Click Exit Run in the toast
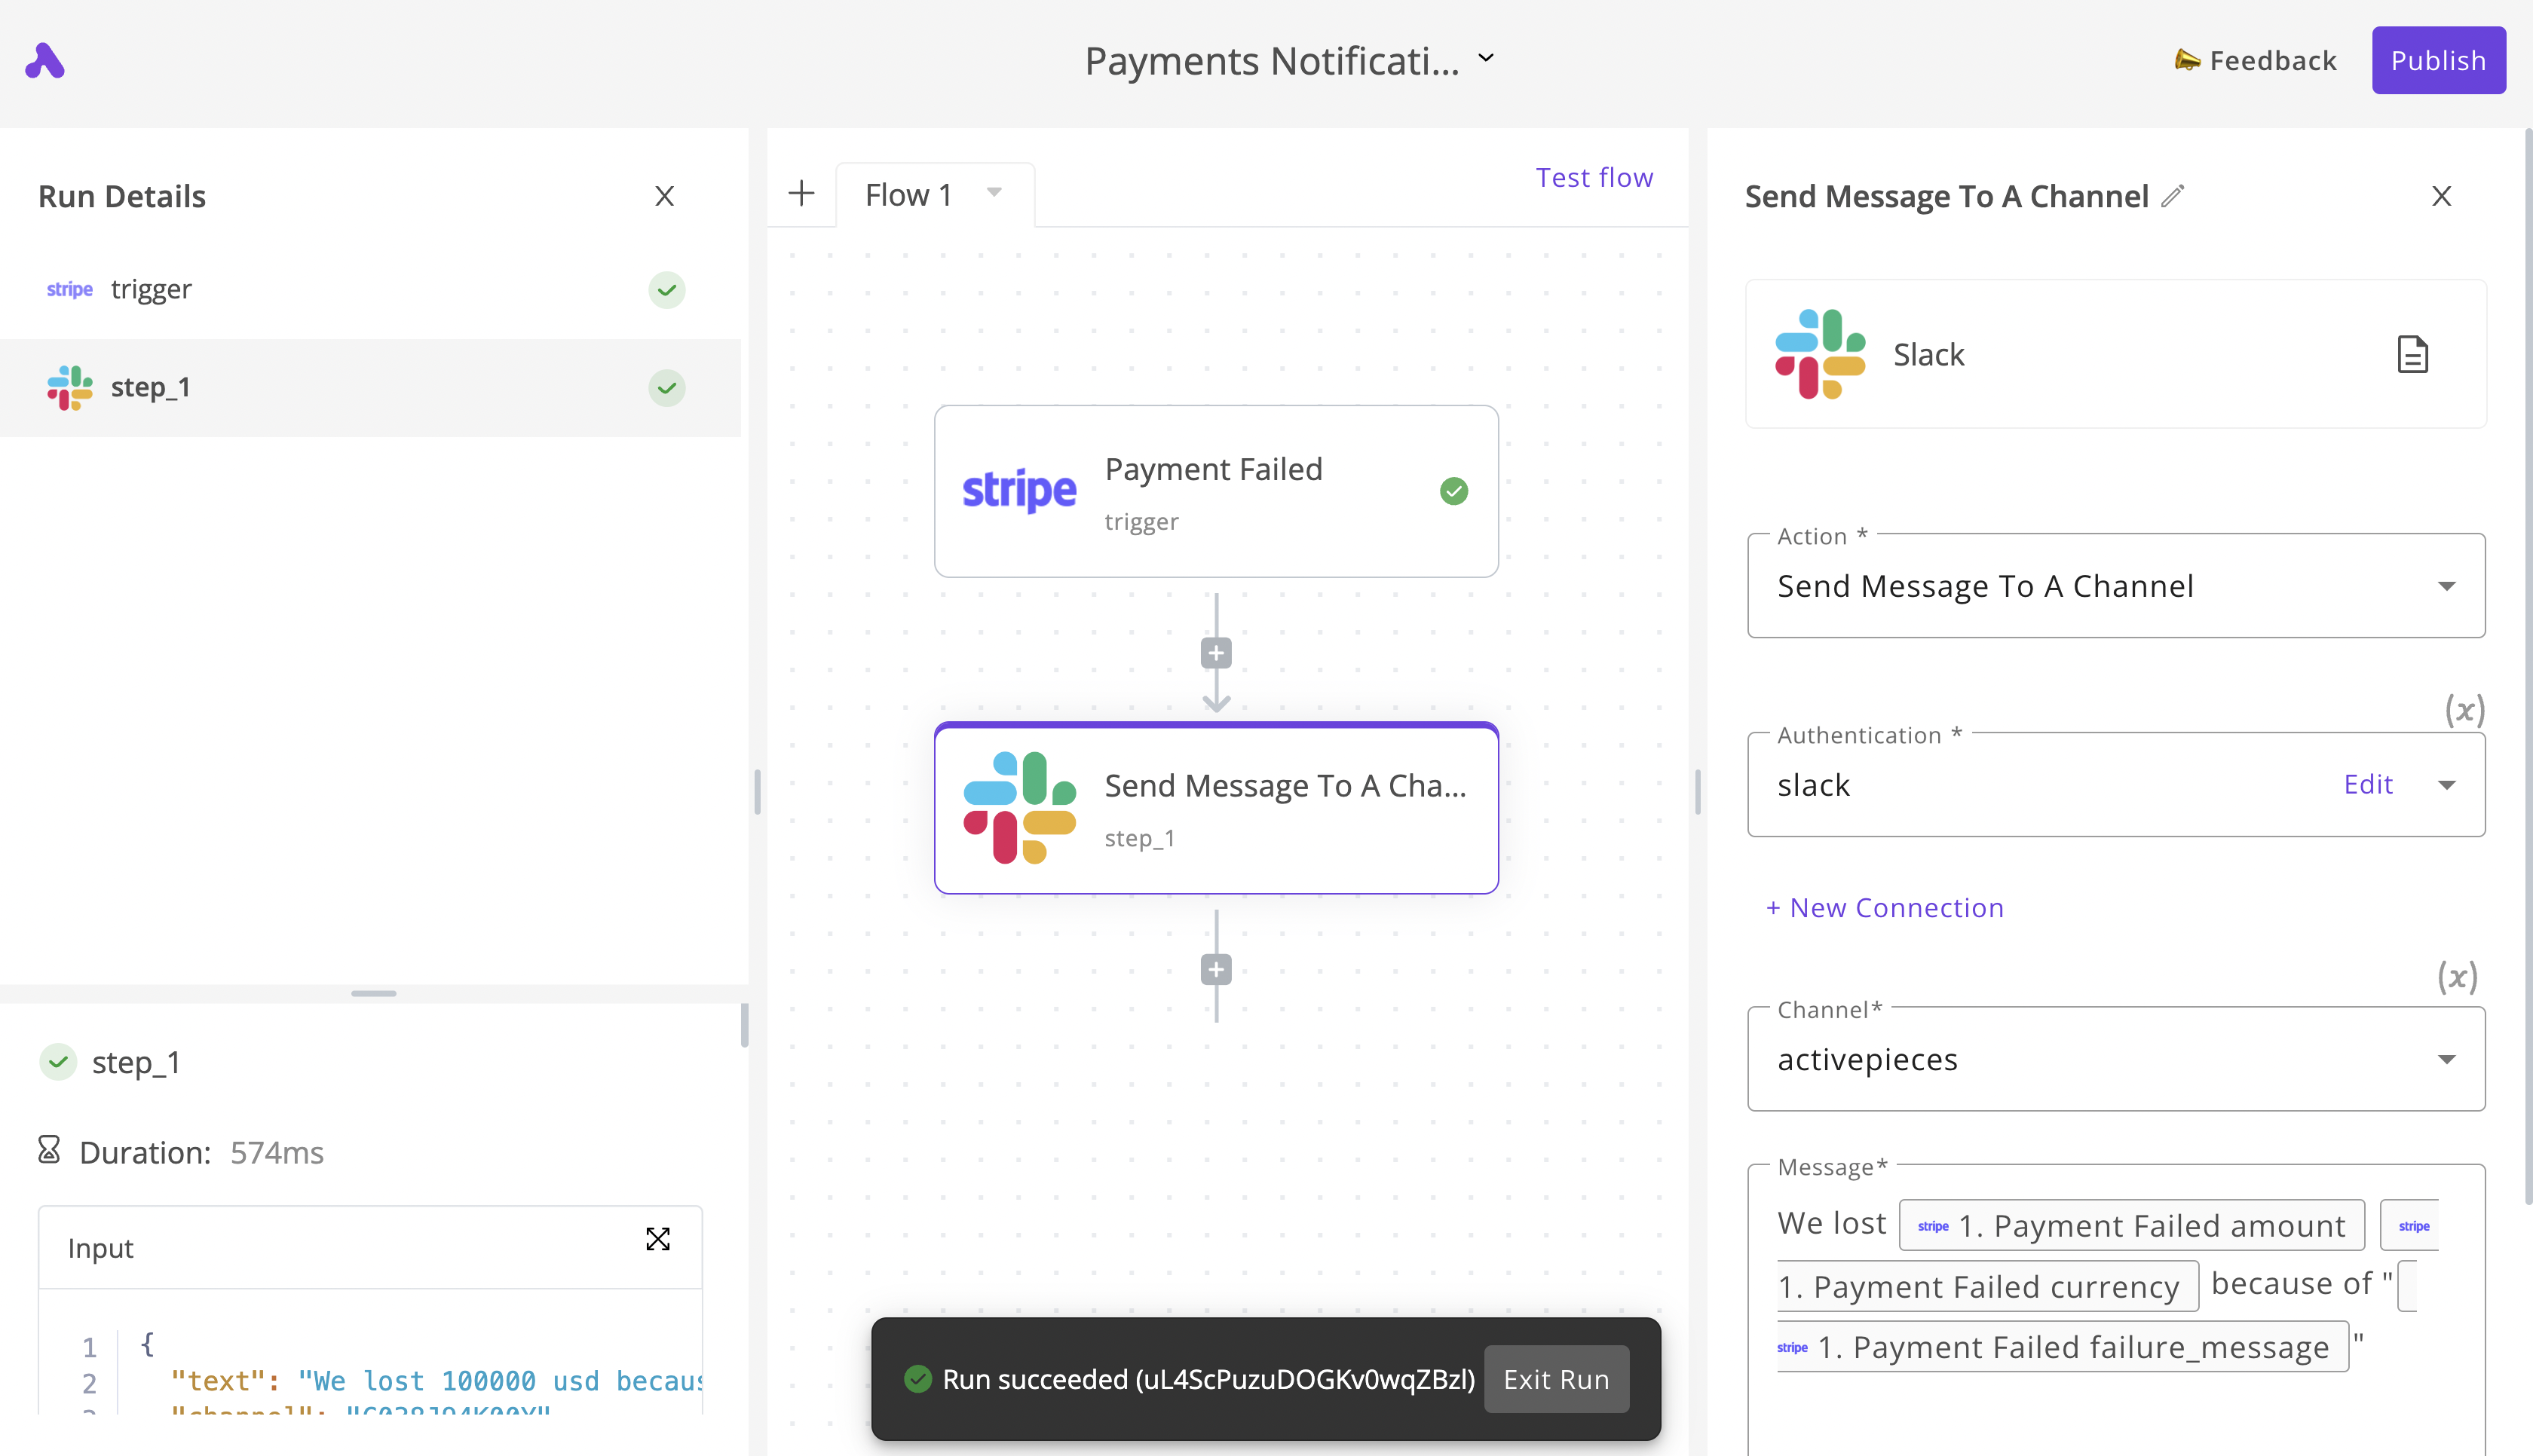The image size is (2533, 1456). (x=1556, y=1379)
